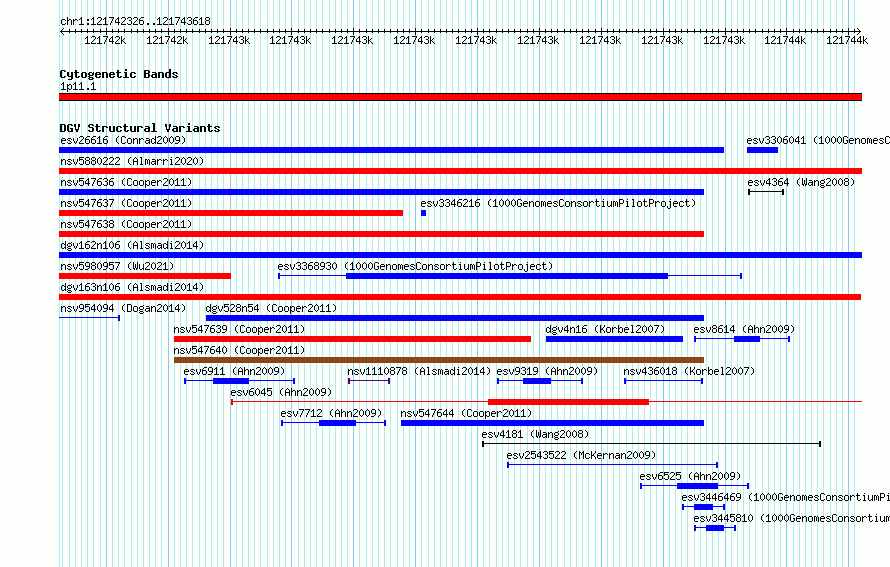
Task: Click the thick blue esv6911 segment
Action: coord(231,381)
